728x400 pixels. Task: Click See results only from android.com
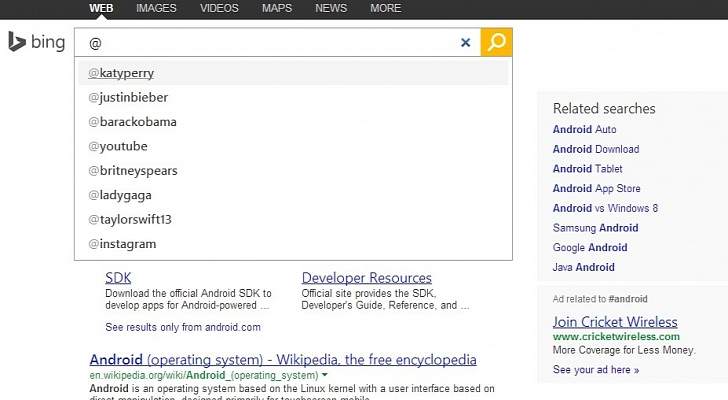pyautogui.click(x=183, y=327)
